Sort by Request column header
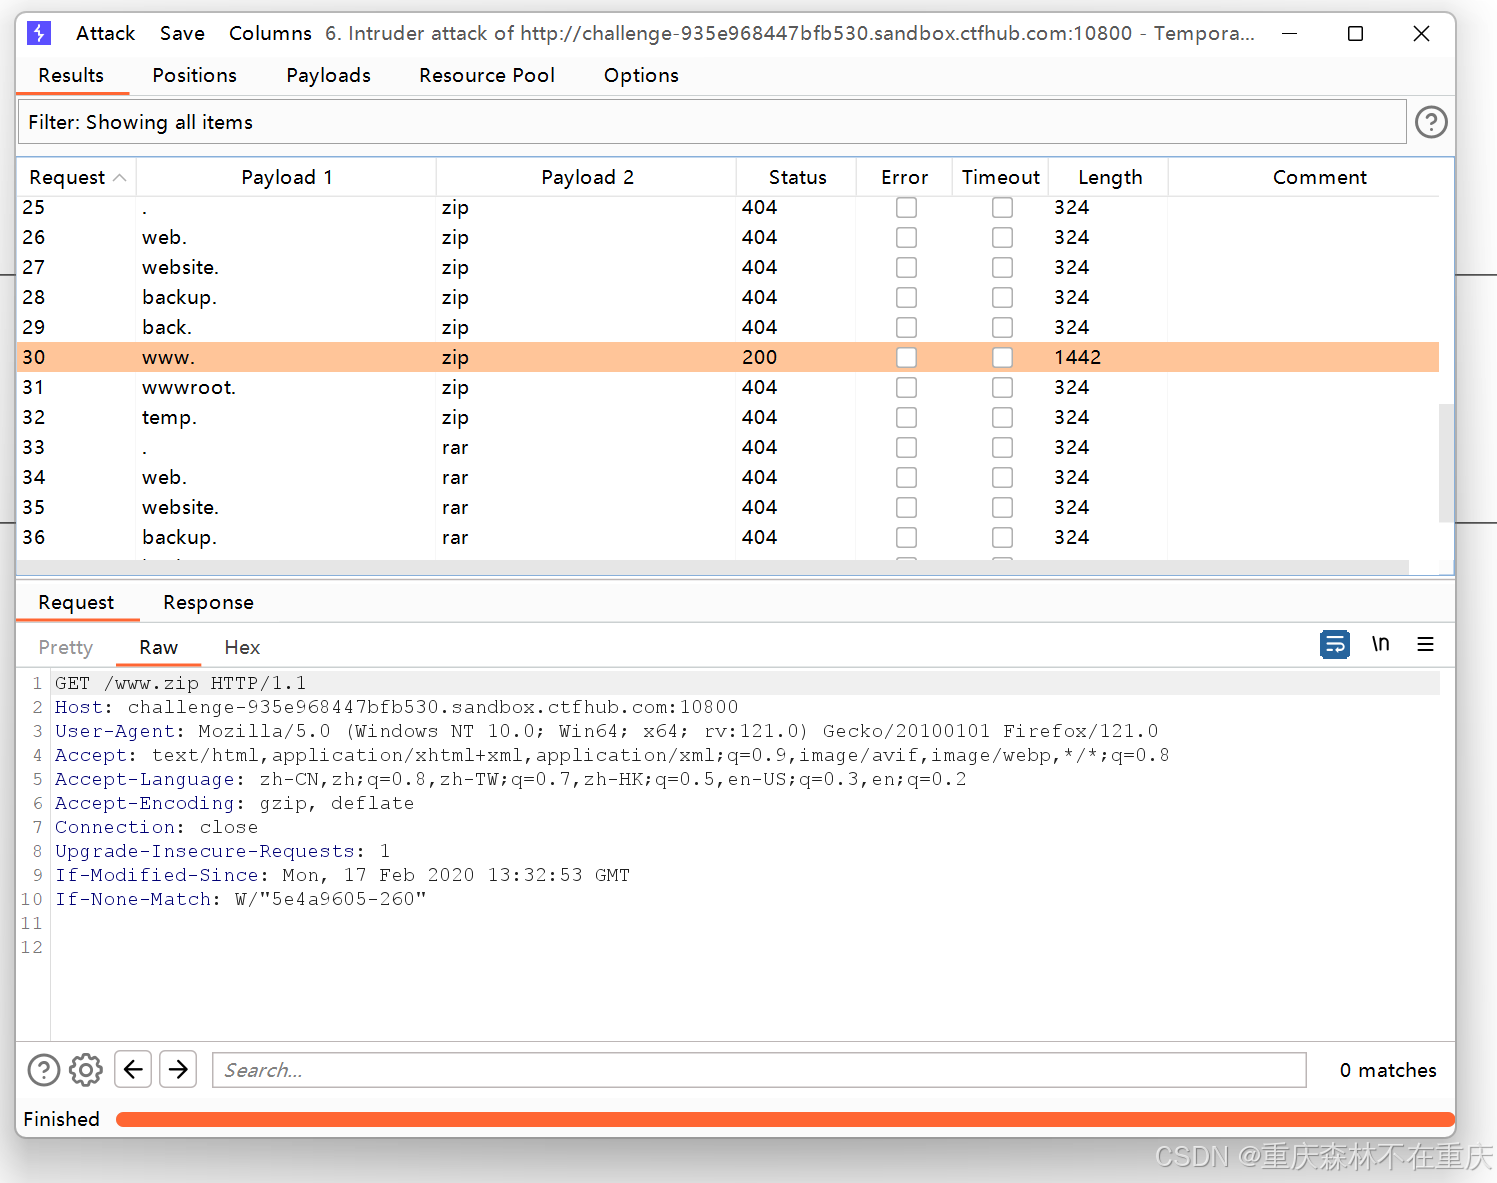The width and height of the screenshot is (1497, 1183). tap(77, 177)
